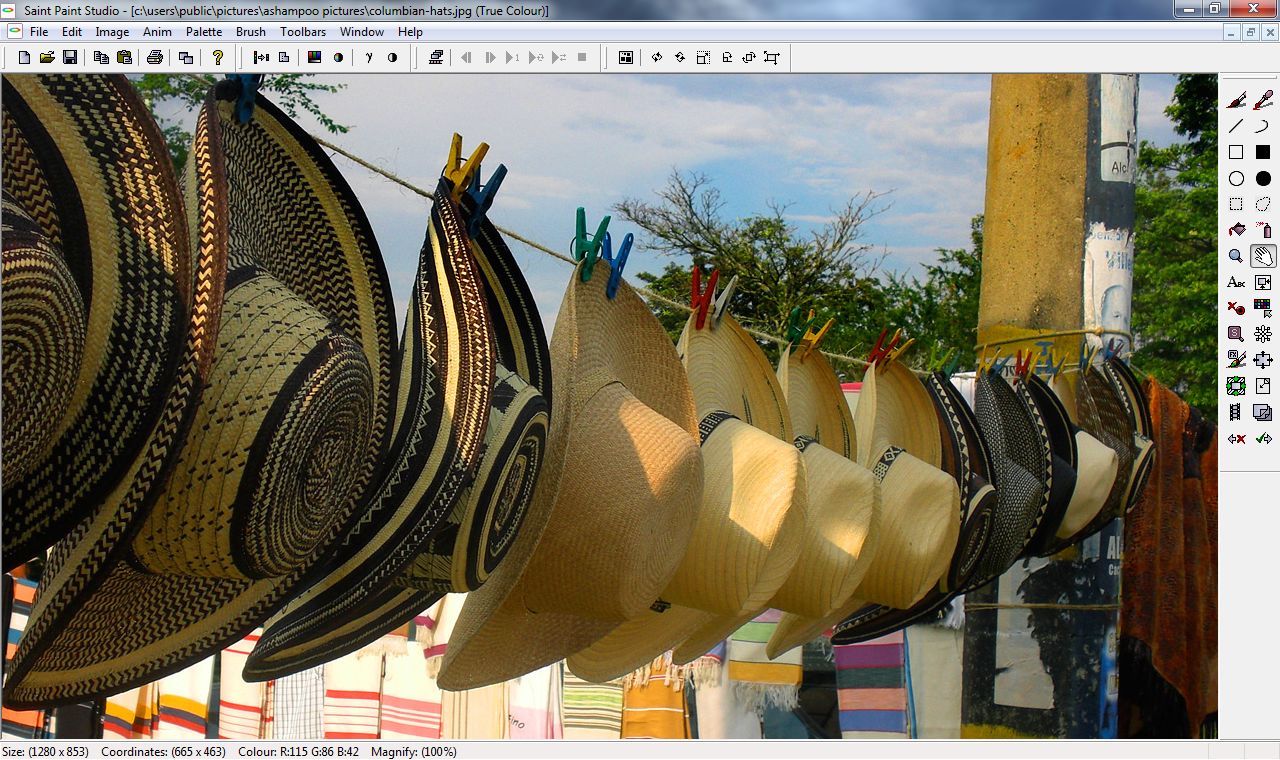The image size is (1280, 760).
Task: Undo with the red X arrow icon
Action: click(1236, 437)
